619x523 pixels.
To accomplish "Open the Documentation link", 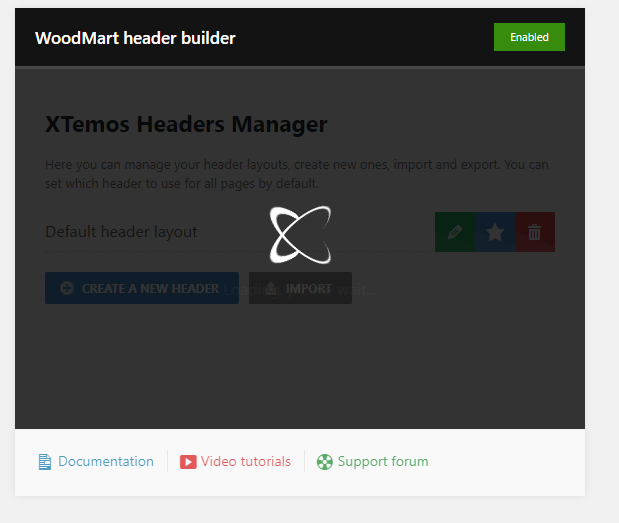I will point(96,461).
